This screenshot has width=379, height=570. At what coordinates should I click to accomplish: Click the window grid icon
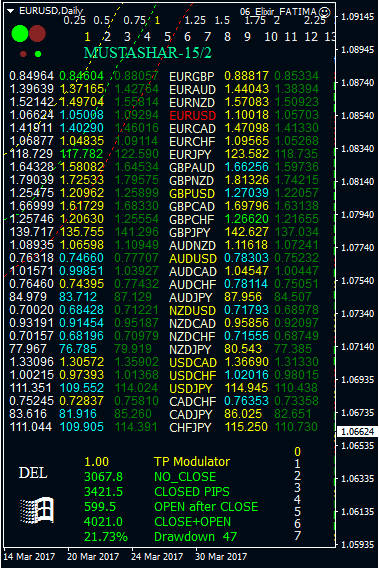(37, 510)
